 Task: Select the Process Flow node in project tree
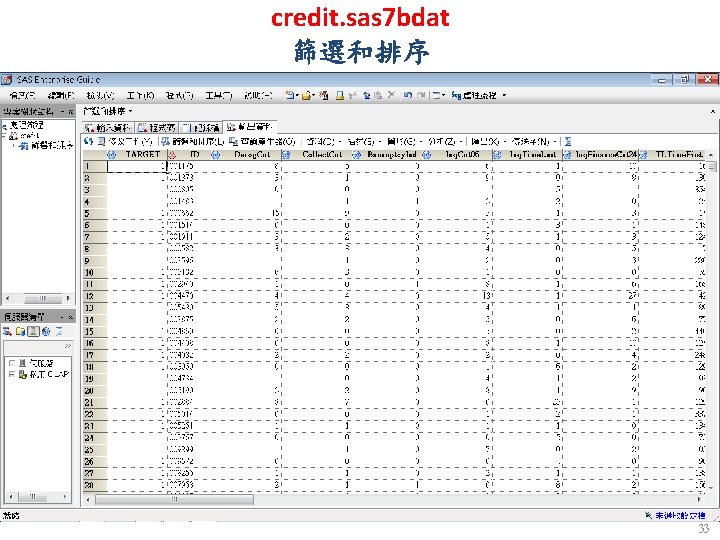[23, 125]
